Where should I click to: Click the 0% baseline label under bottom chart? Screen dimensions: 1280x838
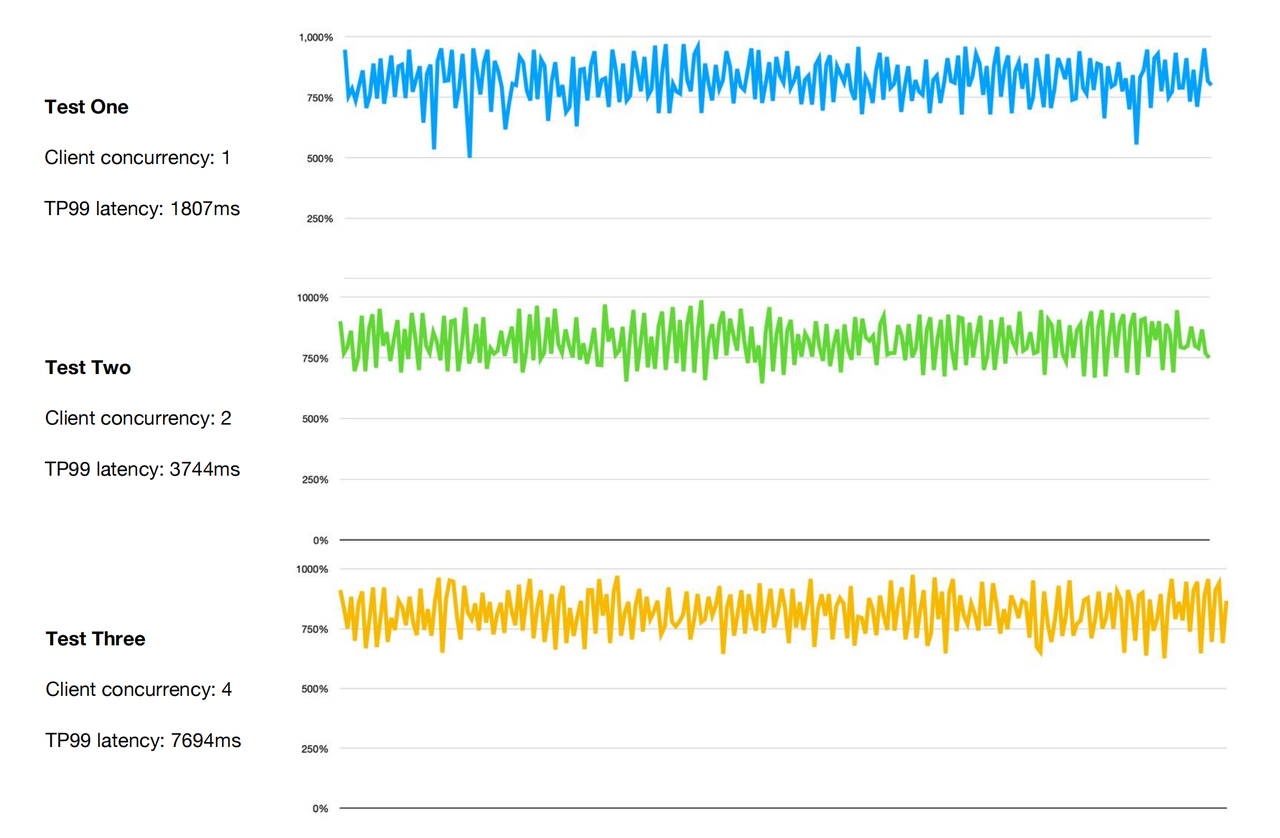coord(322,808)
